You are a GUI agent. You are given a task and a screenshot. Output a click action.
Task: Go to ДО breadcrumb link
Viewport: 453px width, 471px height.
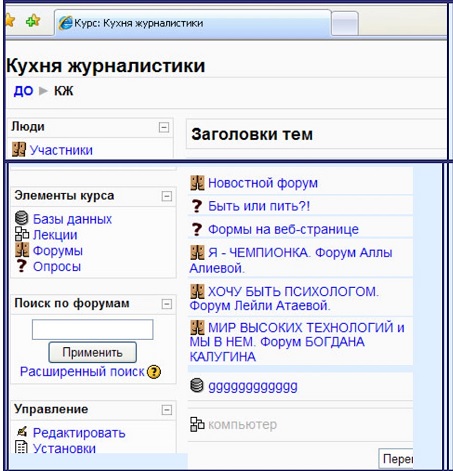pyautogui.click(x=23, y=91)
